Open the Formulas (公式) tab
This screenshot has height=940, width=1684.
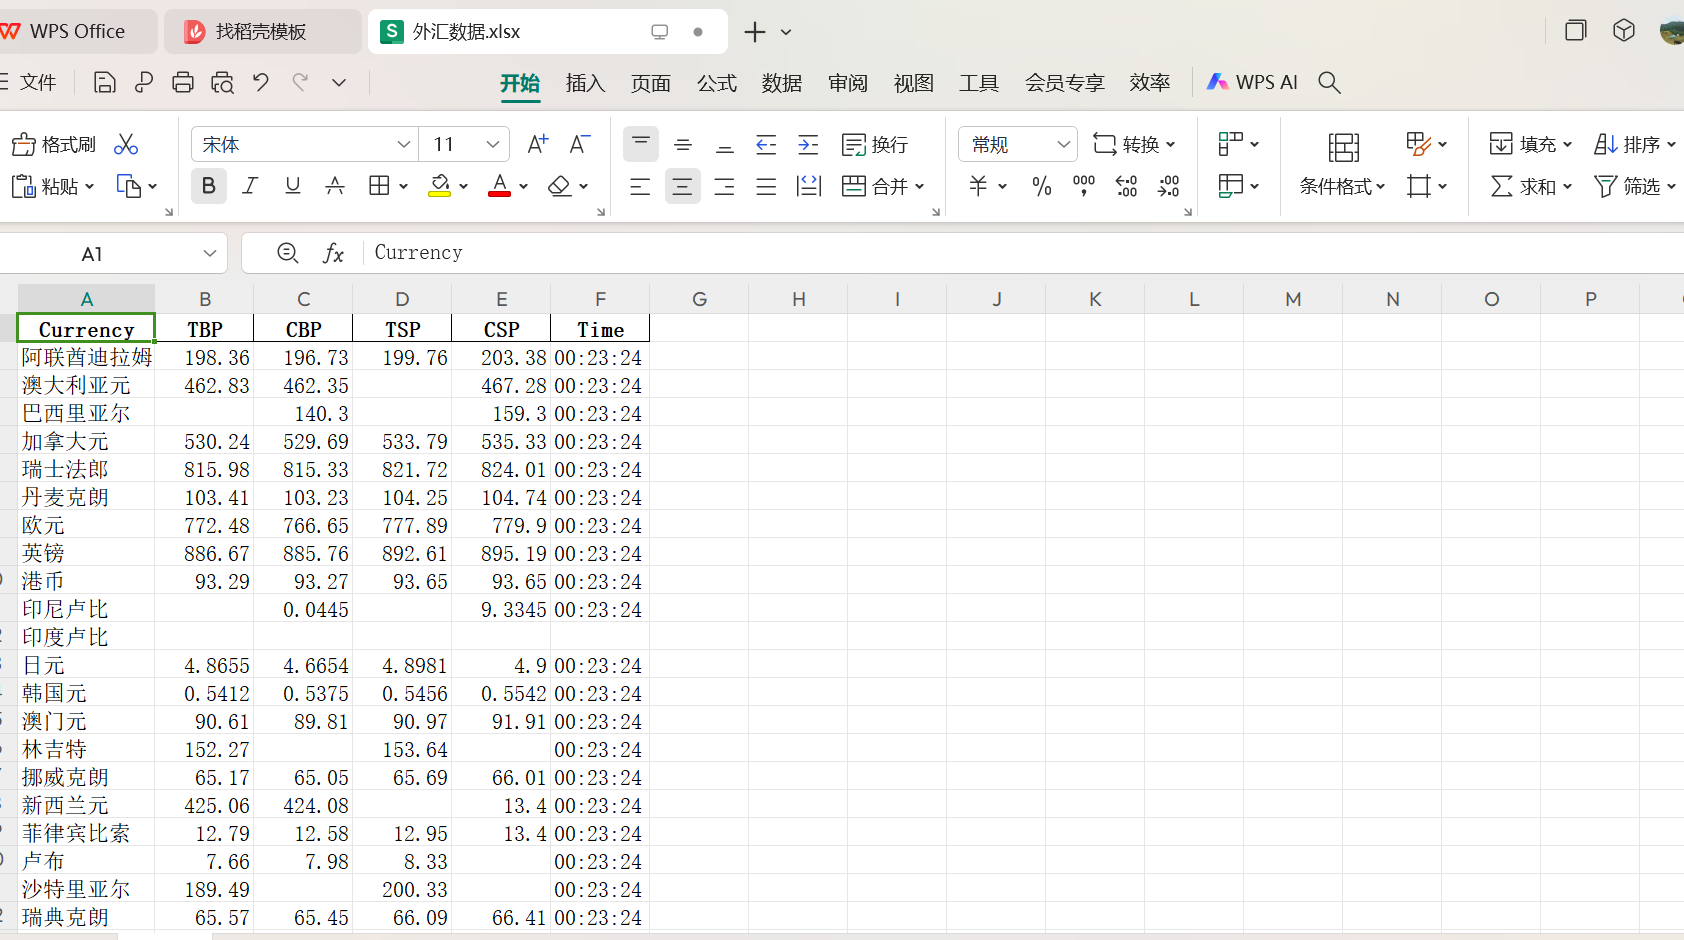coord(717,83)
